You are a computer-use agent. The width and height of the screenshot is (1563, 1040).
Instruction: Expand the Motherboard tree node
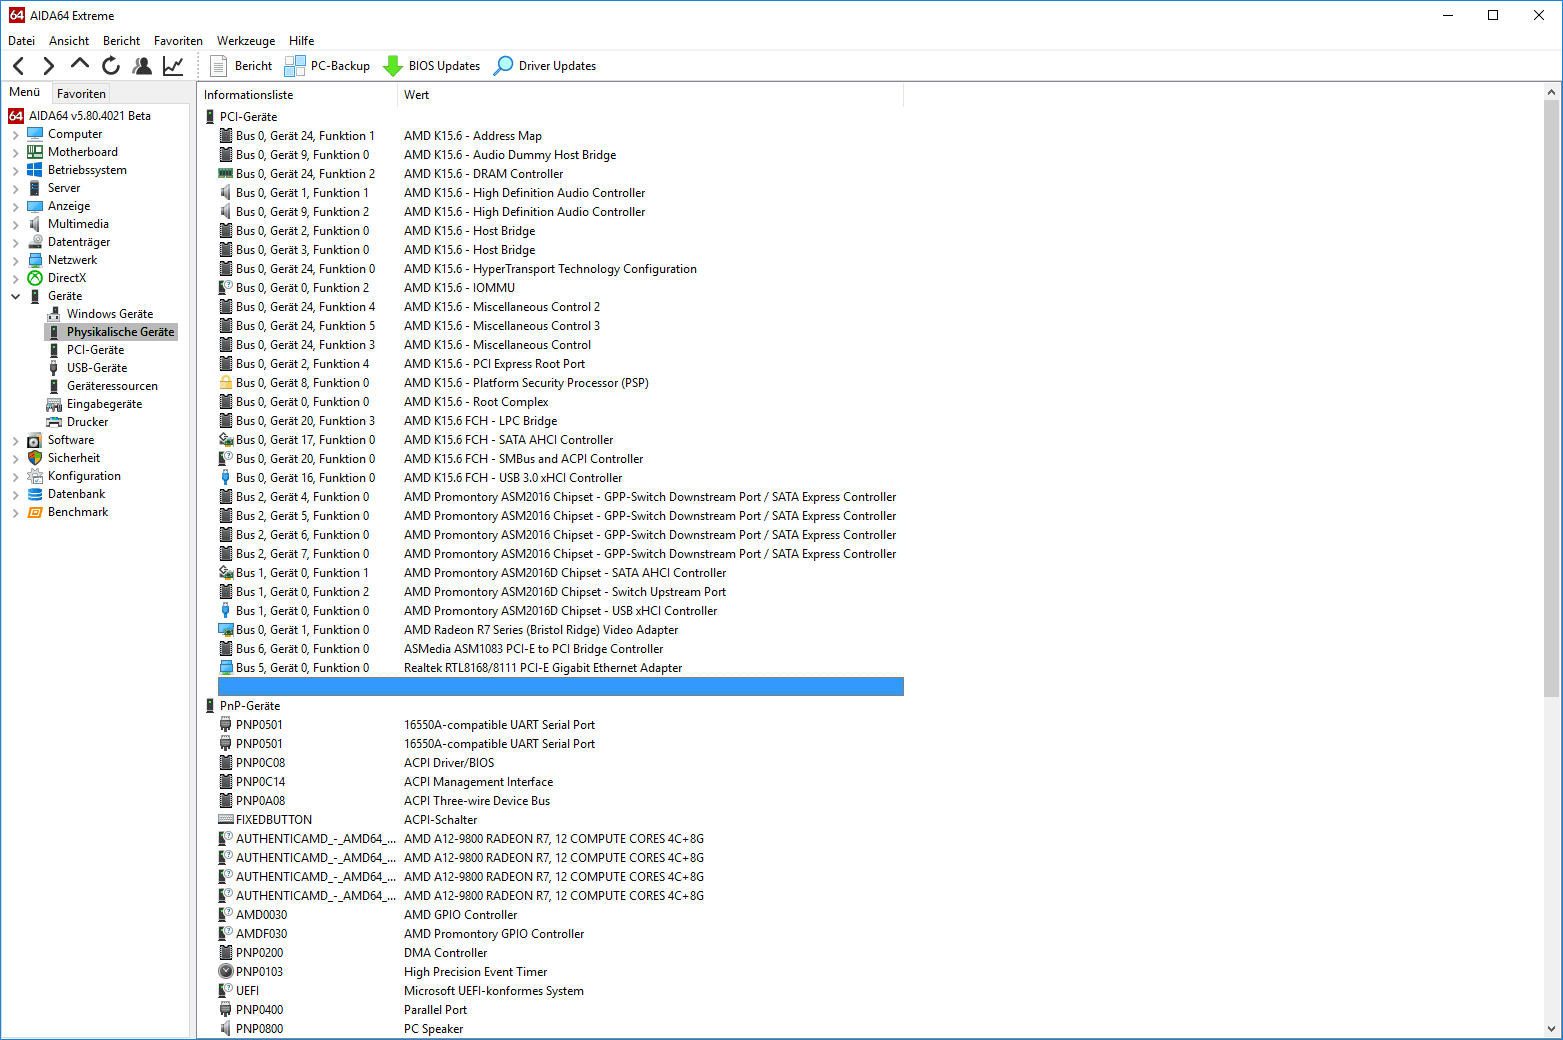(15, 153)
